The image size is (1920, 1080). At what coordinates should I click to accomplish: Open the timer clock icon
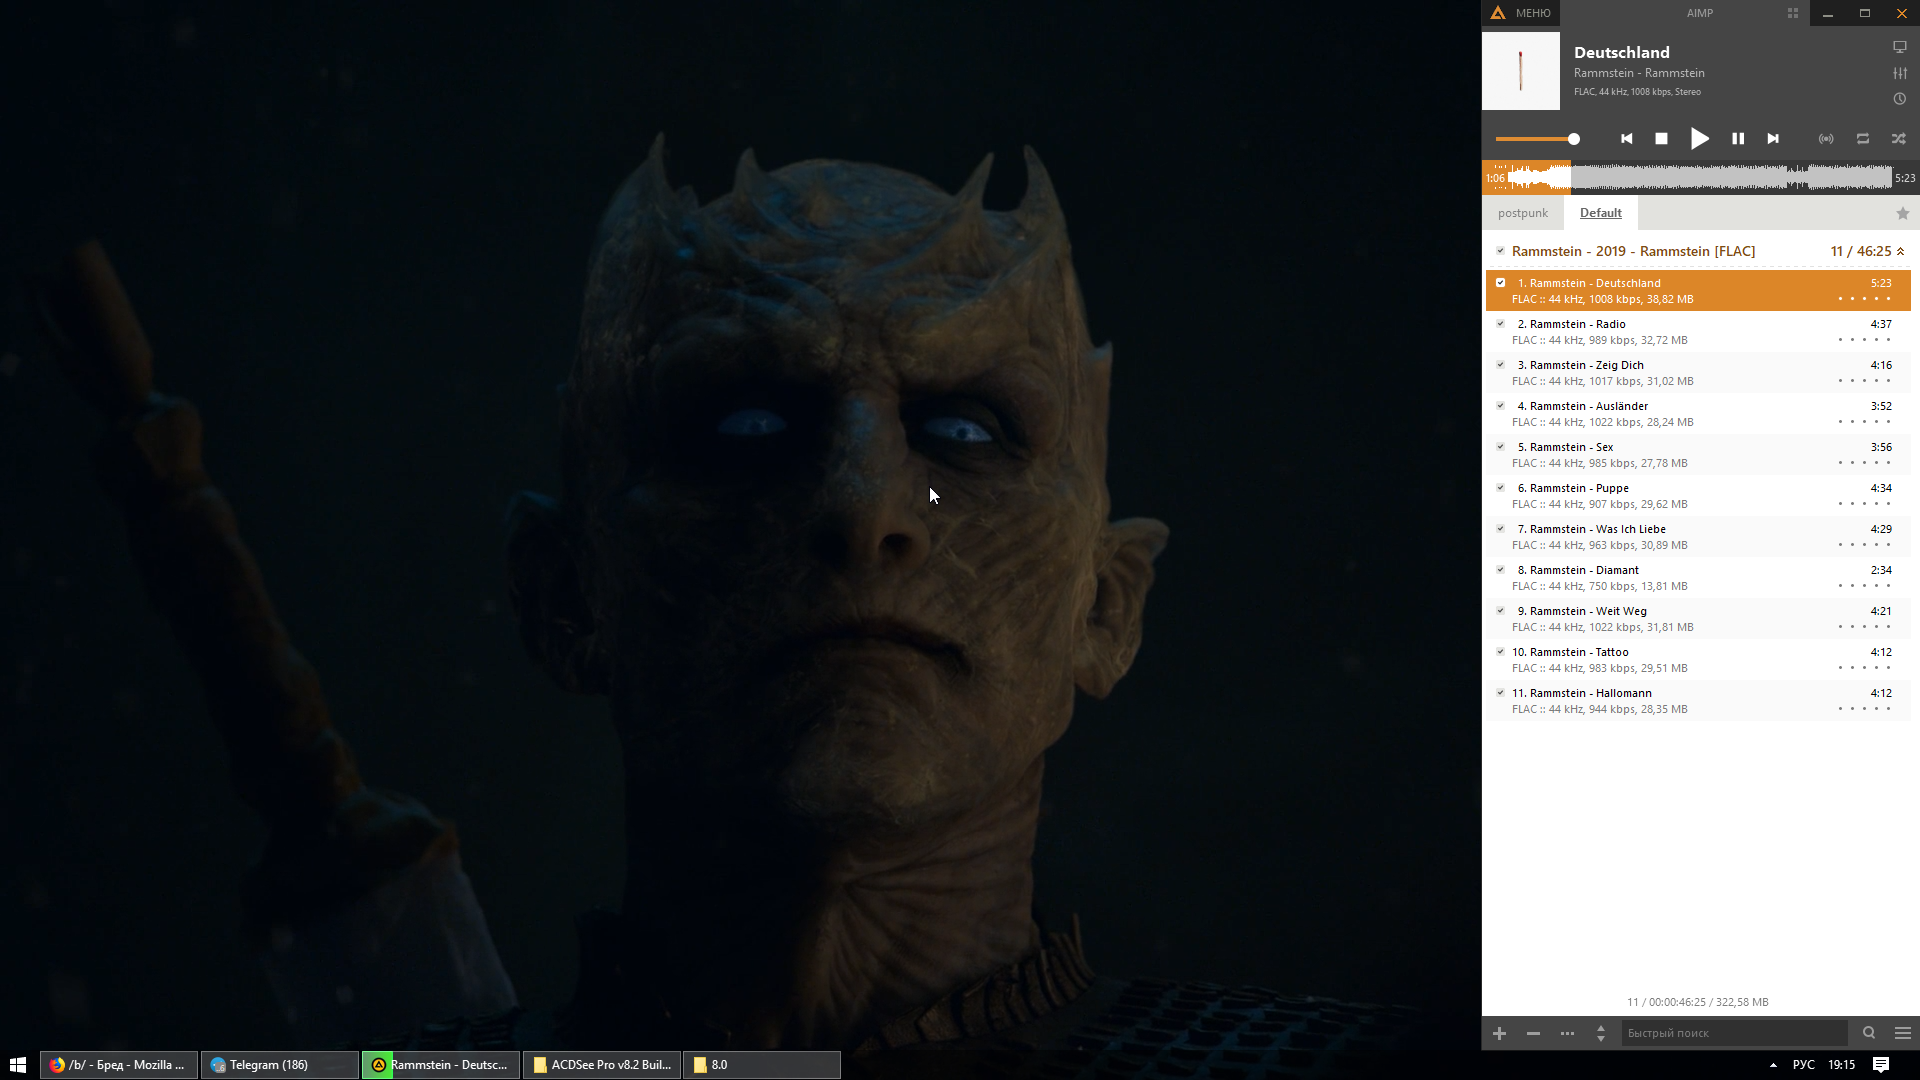1899,99
